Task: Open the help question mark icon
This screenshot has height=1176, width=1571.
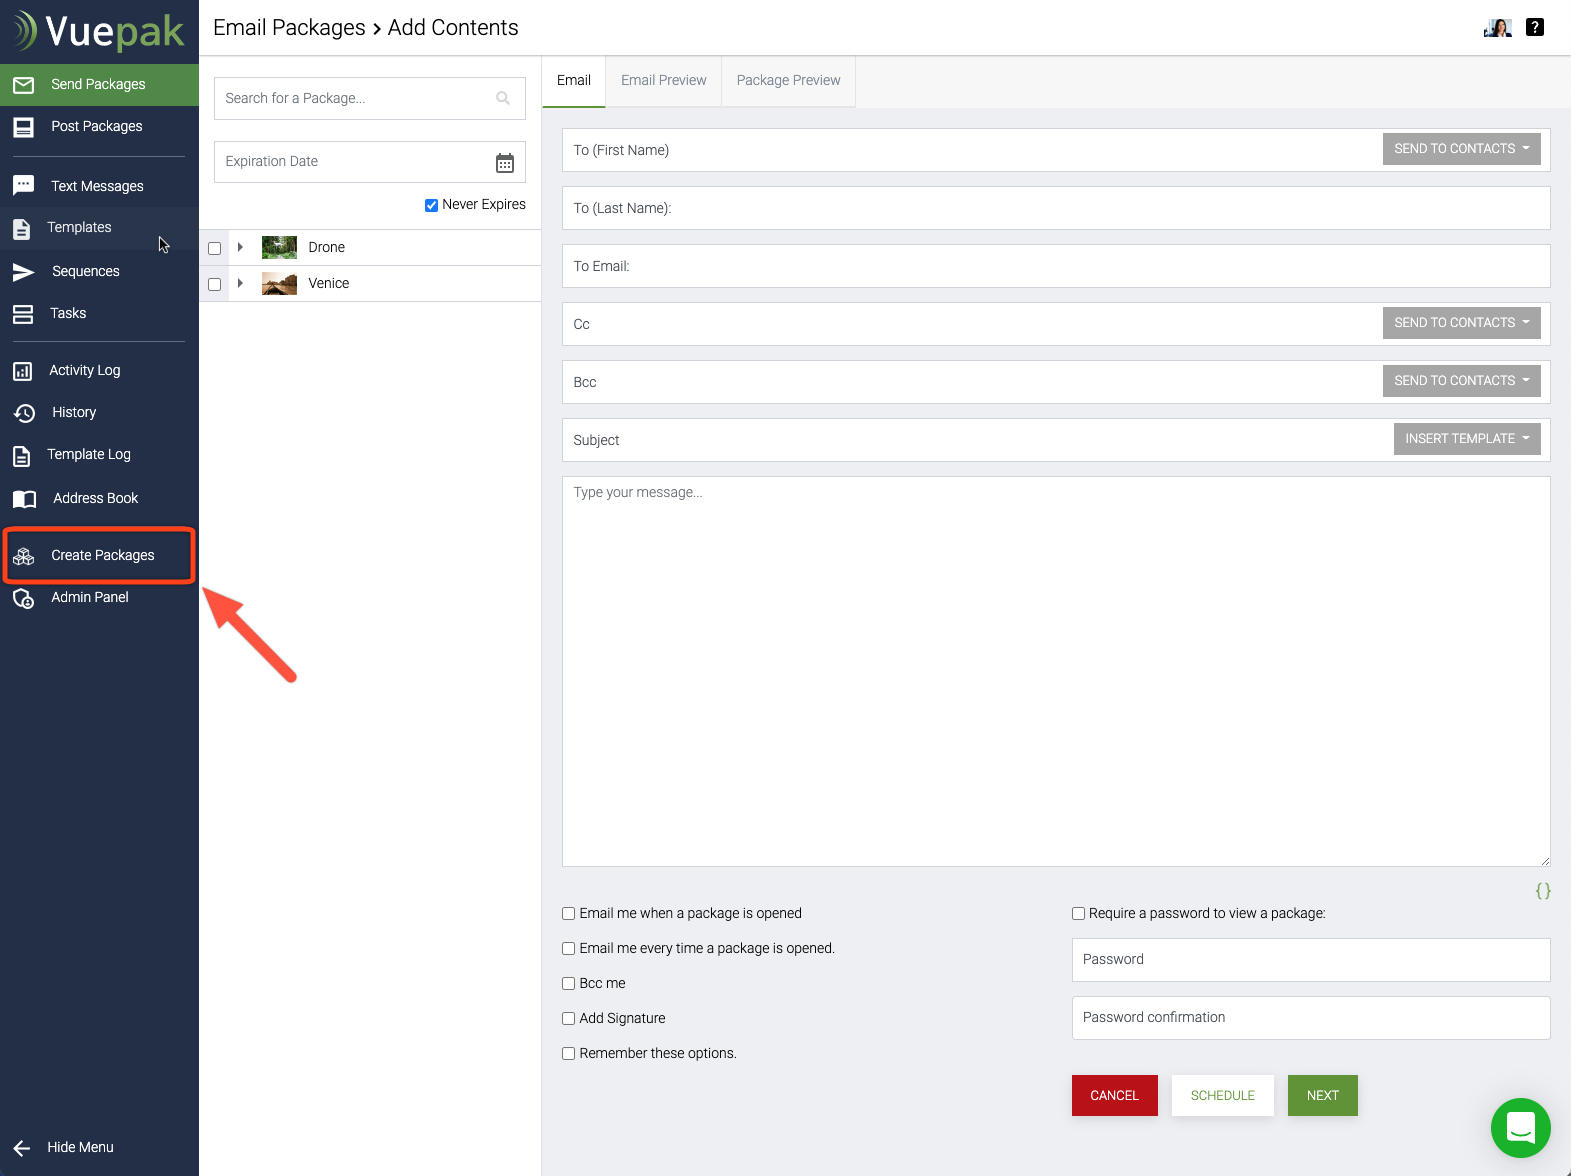Action: pos(1534,28)
